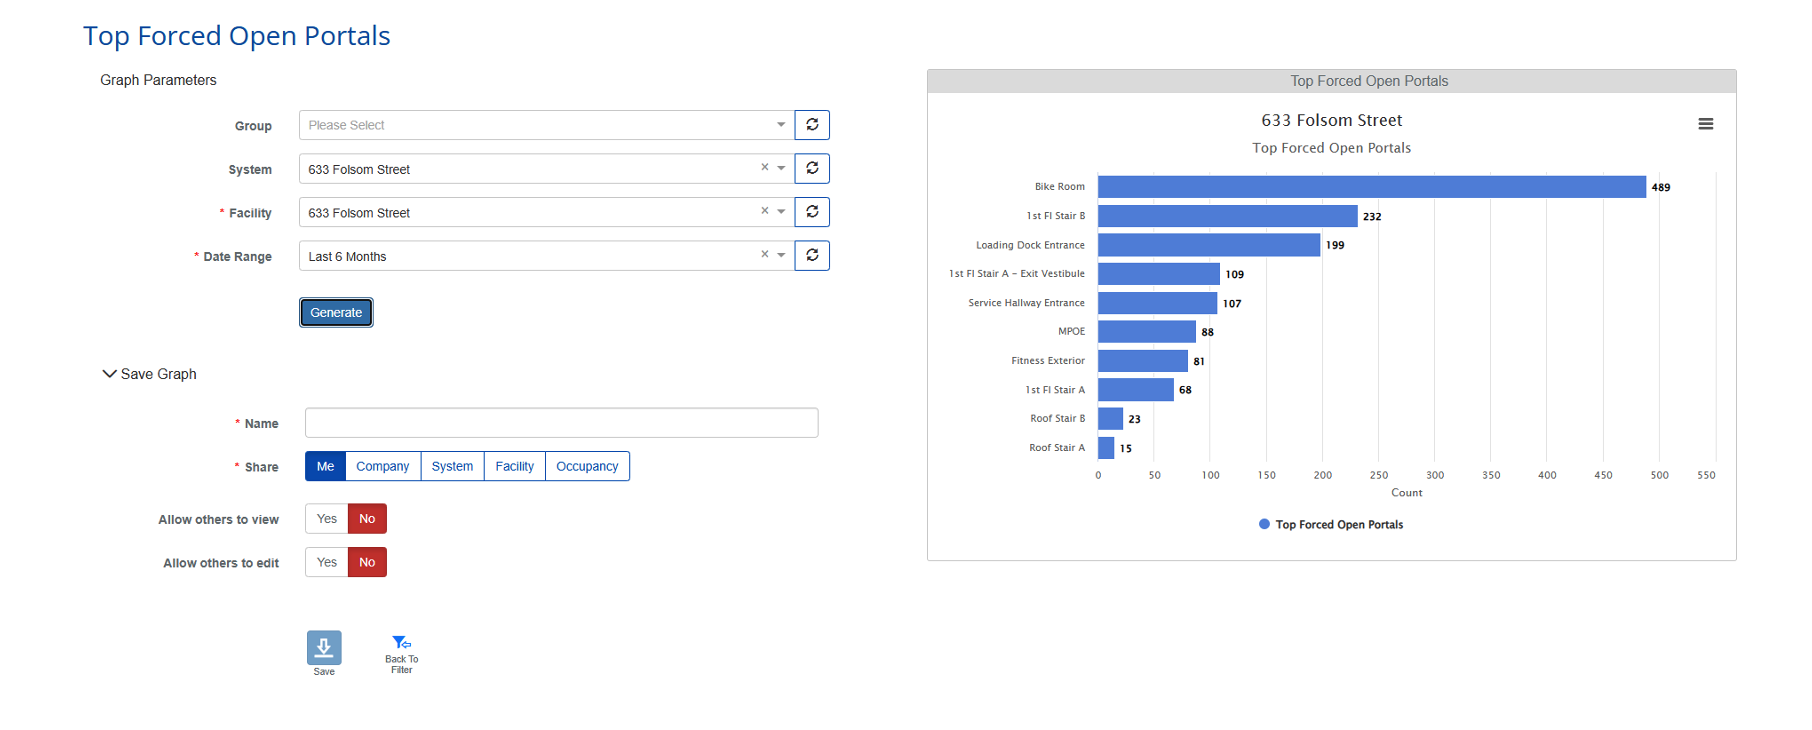Click the refresh icon next to System field
The image size is (1812, 730).
click(812, 169)
